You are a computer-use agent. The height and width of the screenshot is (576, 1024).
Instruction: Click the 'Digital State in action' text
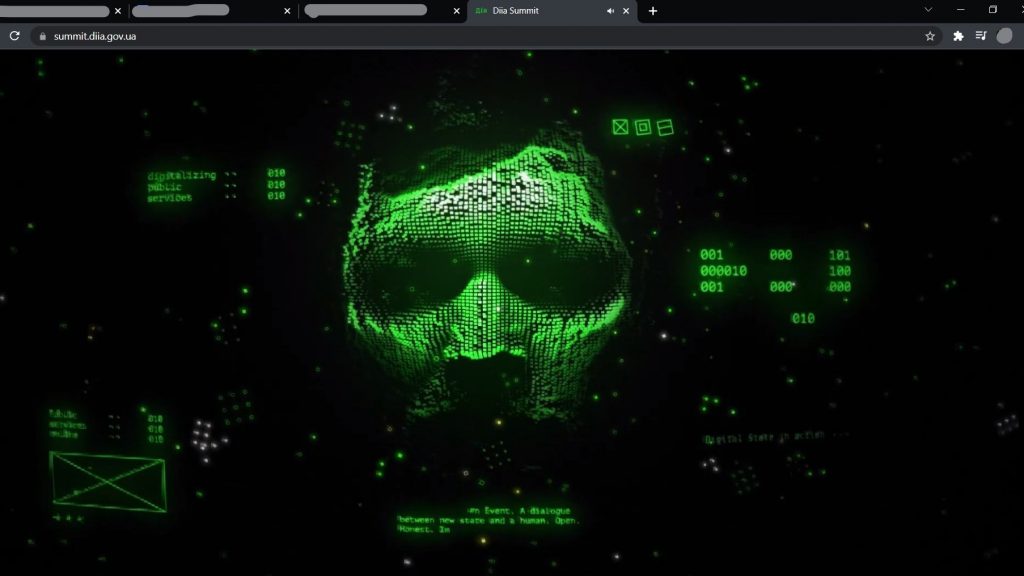764,438
